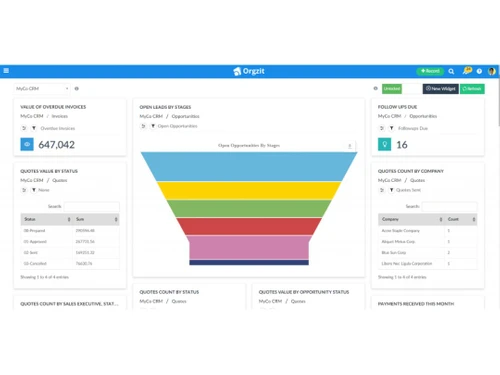Click the yellow funnel segment
This screenshot has width=500, height=375.
pos(249,191)
